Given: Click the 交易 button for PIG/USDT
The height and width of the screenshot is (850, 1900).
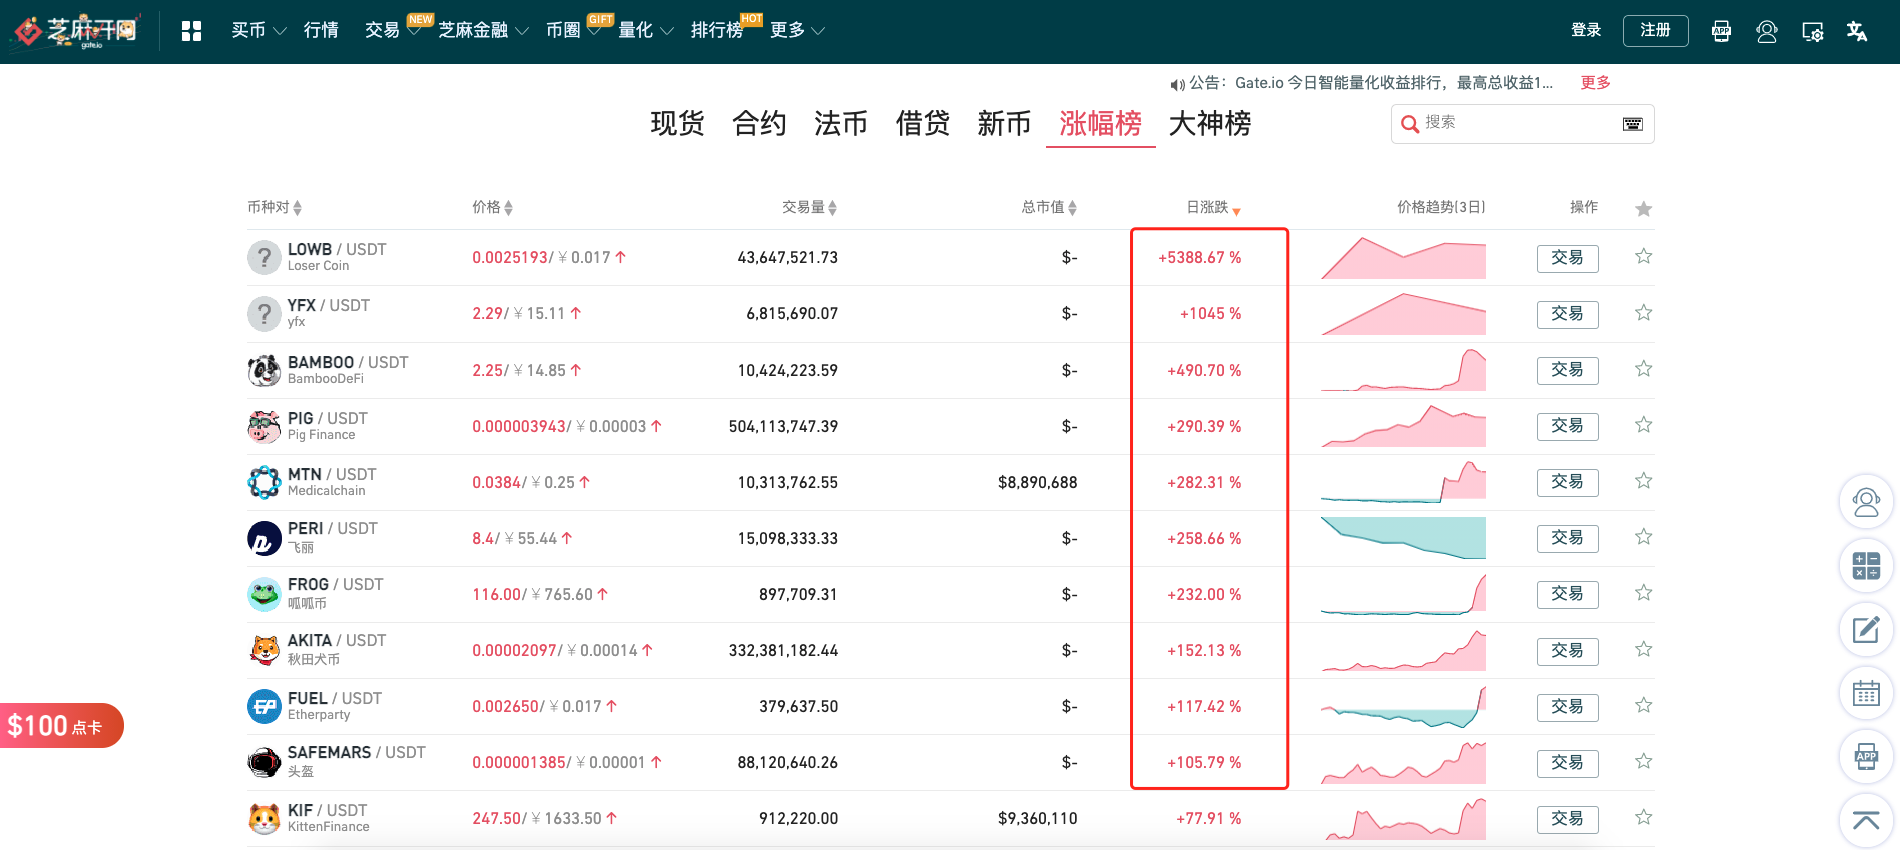Looking at the screenshot, I should 1567,426.
